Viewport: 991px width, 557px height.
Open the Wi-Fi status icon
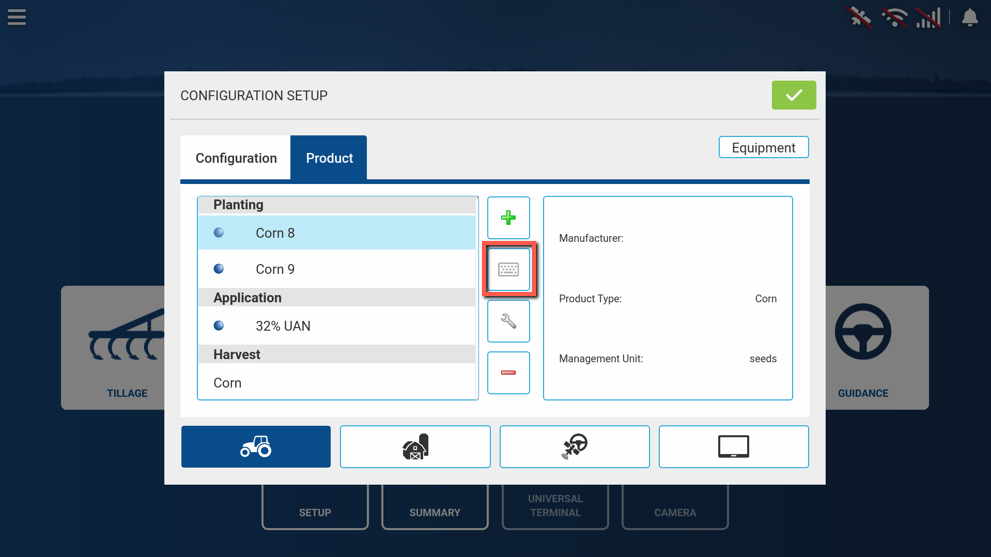tap(894, 17)
